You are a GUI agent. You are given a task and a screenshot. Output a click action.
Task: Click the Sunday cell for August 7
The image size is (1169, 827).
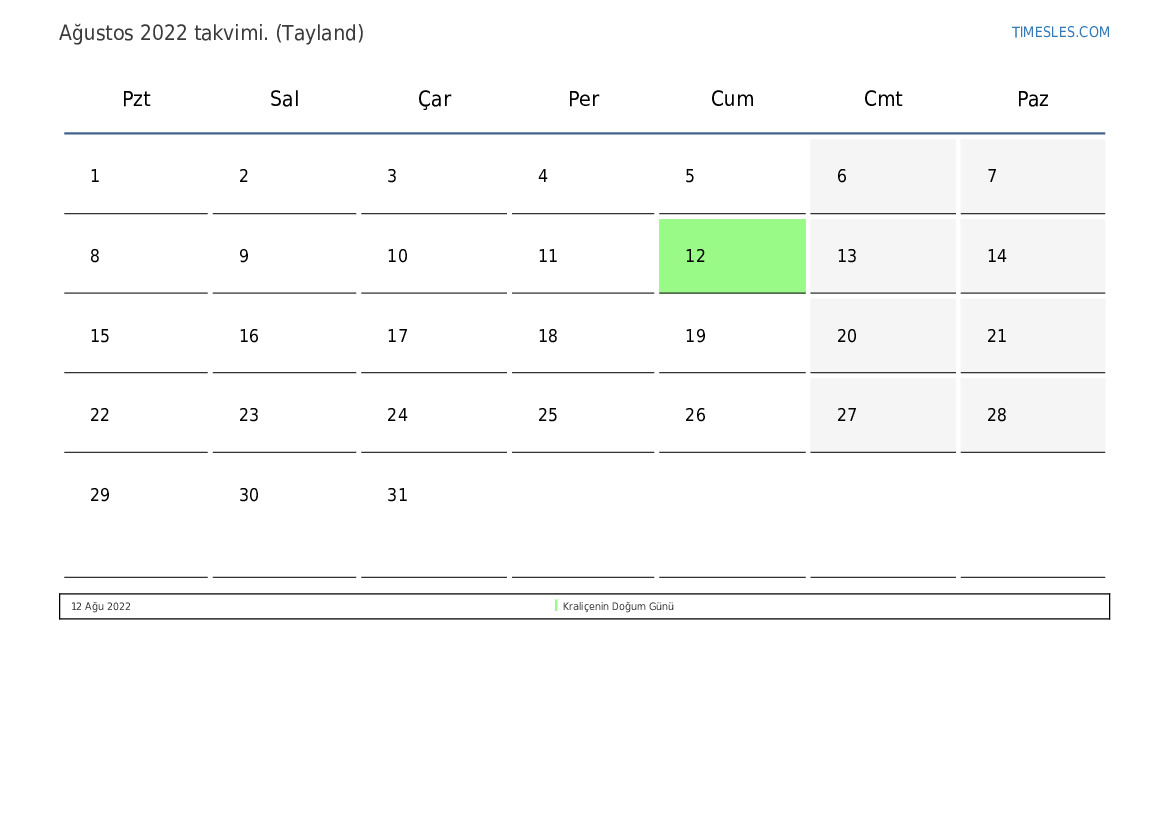point(1032,176)
